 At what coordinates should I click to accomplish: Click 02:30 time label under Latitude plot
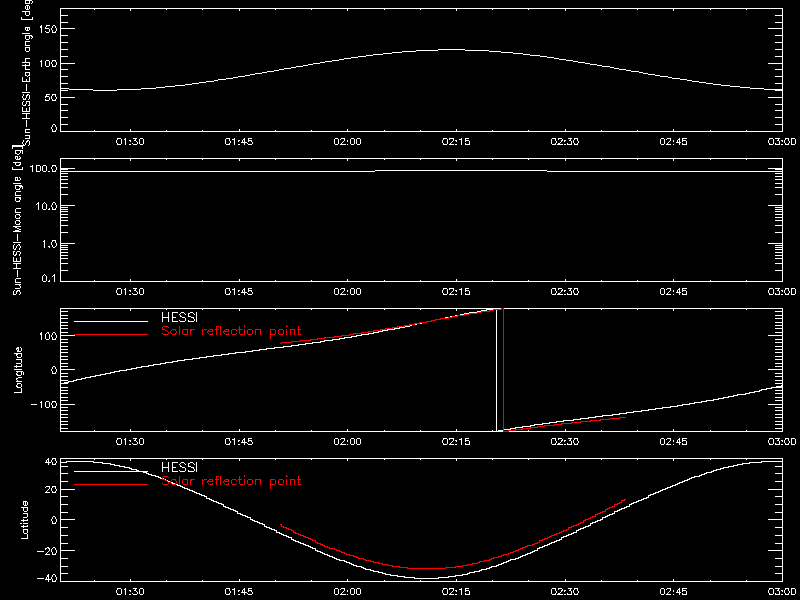coord(565,592)
